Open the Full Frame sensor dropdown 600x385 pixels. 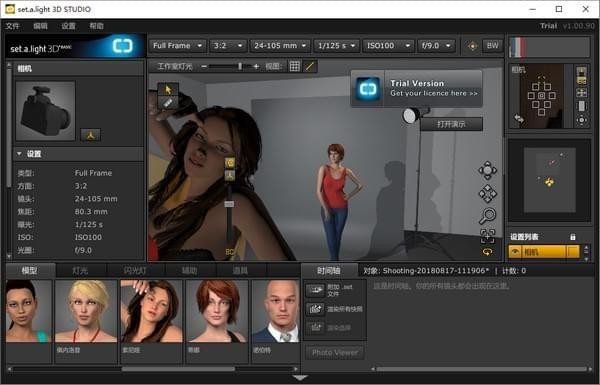point(178,46)
